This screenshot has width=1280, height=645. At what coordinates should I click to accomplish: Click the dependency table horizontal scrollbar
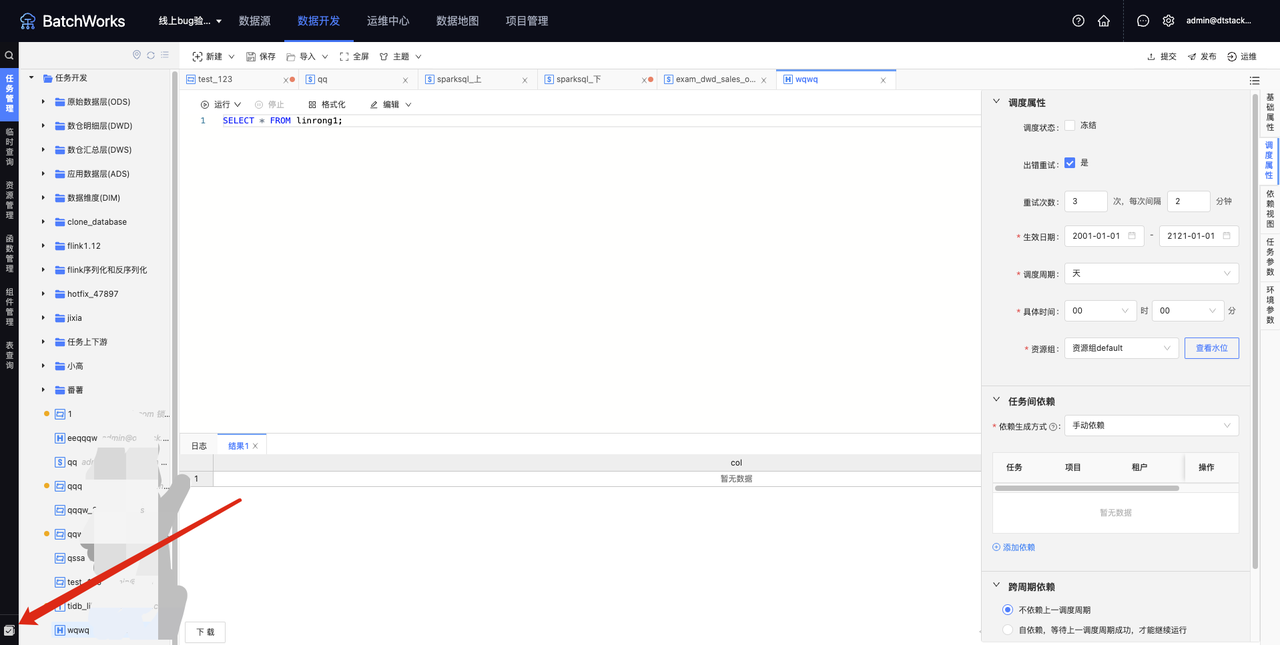[1087, 488]
